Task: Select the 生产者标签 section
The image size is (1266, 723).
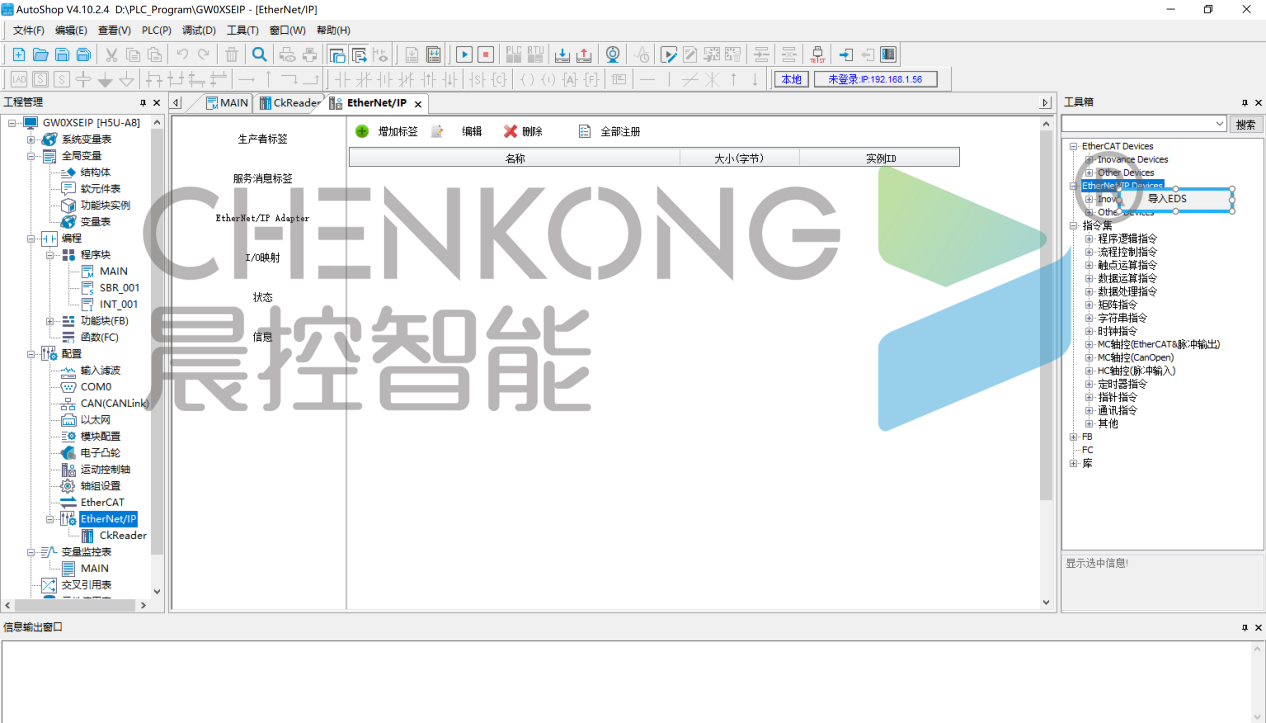Action: 262,139
